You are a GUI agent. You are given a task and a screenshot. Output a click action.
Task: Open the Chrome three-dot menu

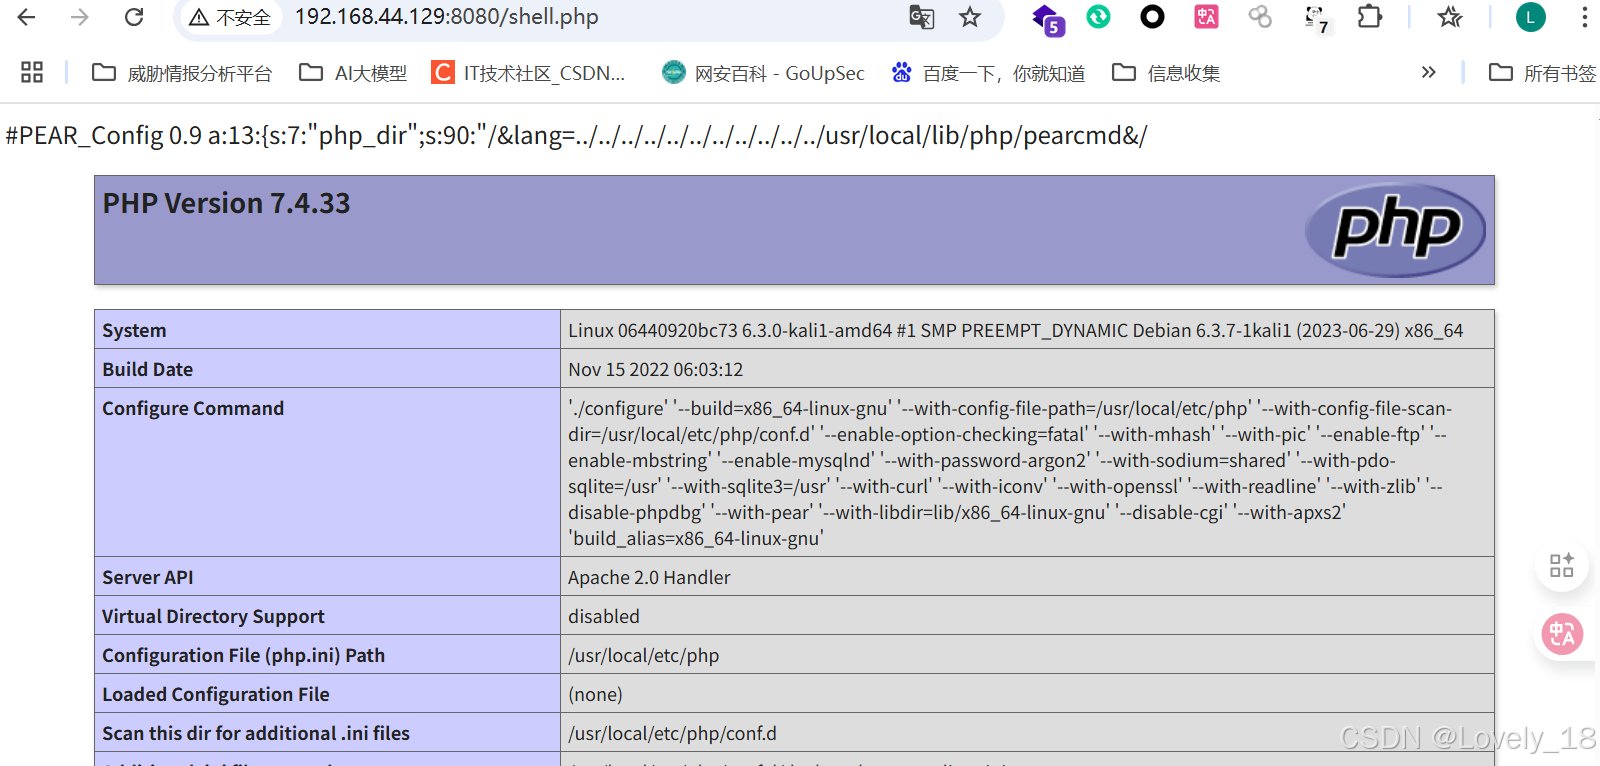tap(1584, 16)
